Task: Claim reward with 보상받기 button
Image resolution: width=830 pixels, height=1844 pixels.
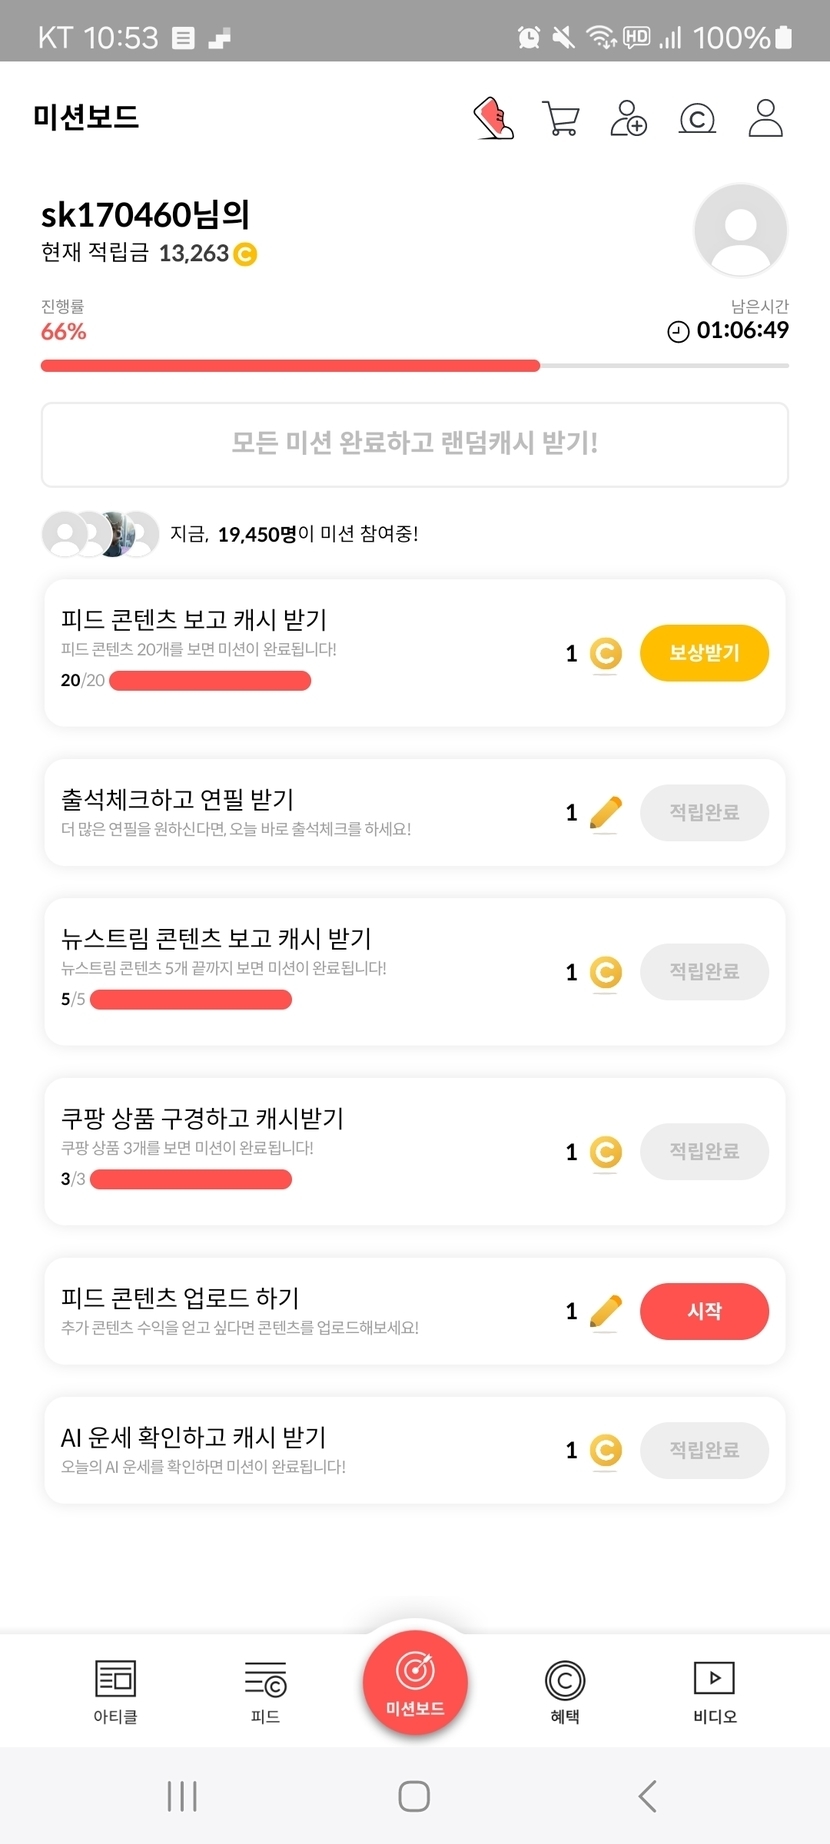Action: tap(704, 653)
